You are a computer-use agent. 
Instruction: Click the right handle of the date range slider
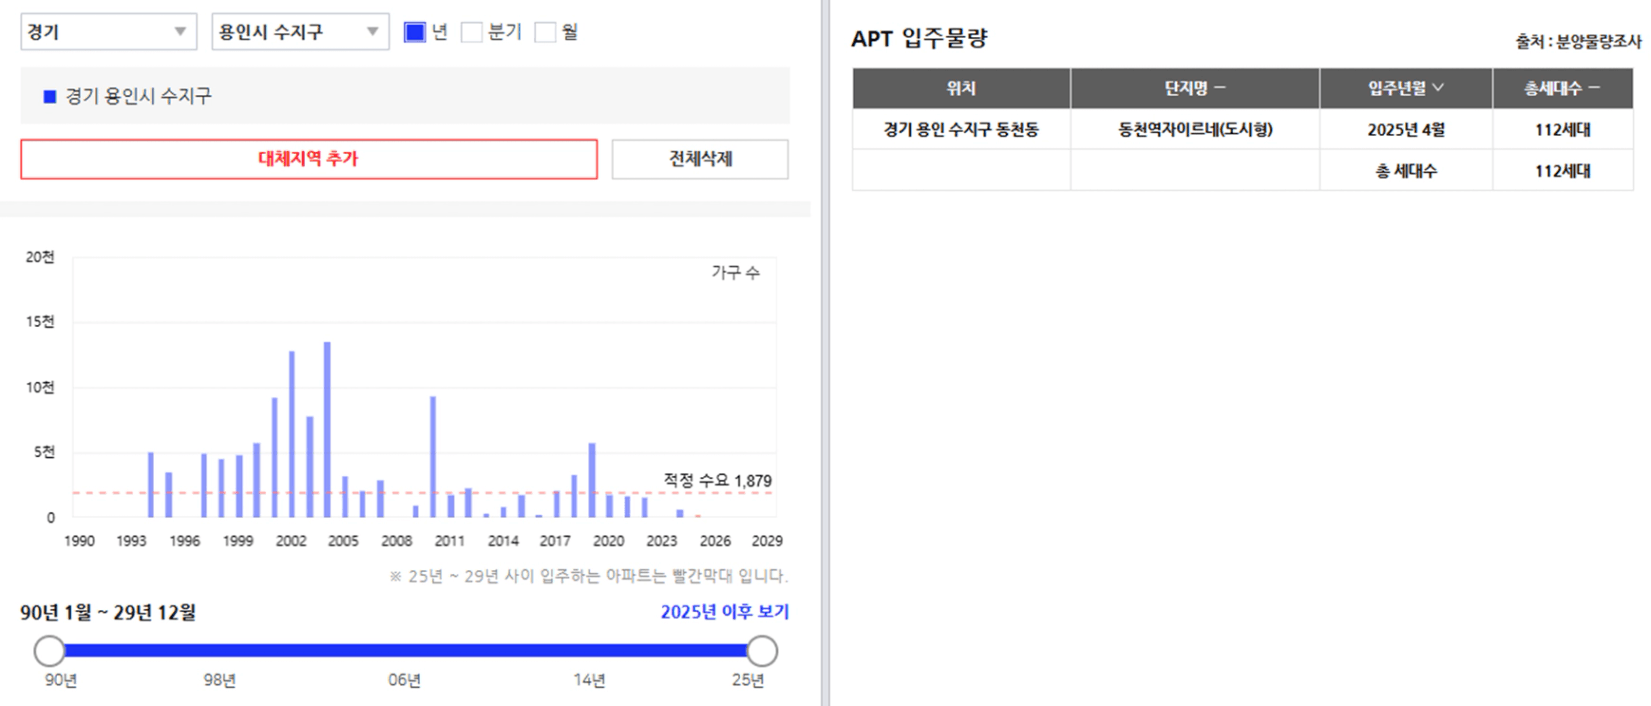pos(762,651)
